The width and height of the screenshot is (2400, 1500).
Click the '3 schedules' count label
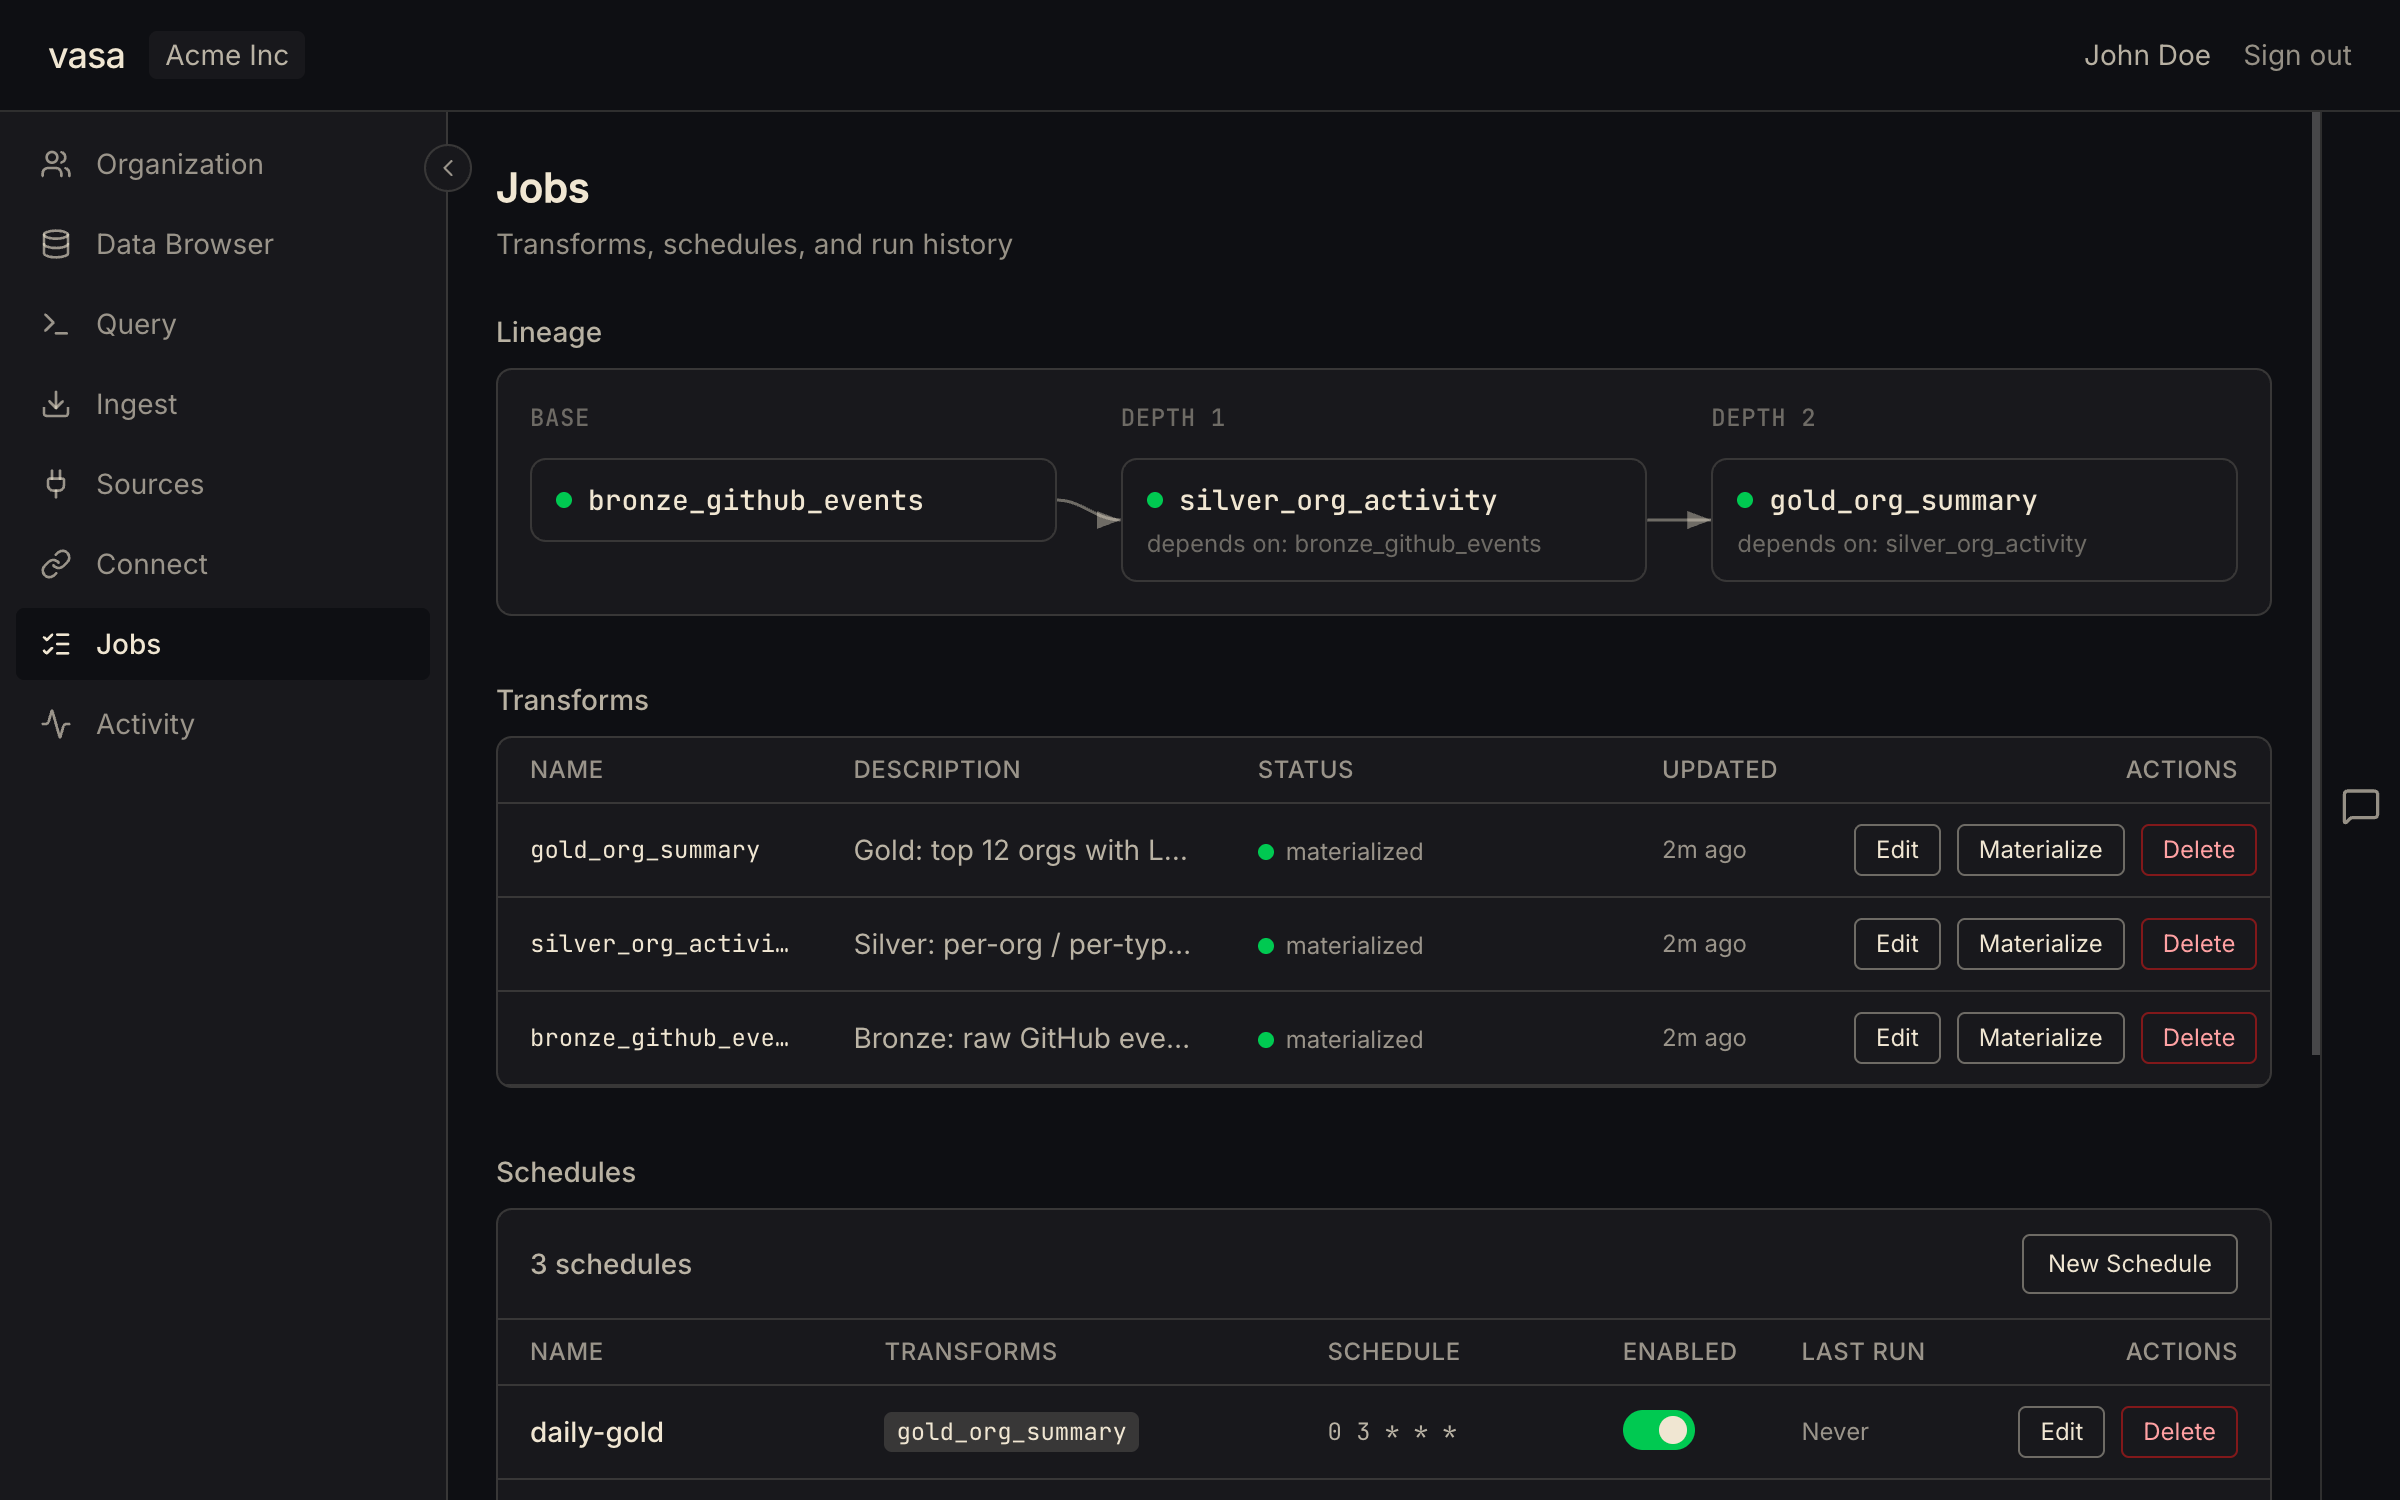click(611, 1264)
